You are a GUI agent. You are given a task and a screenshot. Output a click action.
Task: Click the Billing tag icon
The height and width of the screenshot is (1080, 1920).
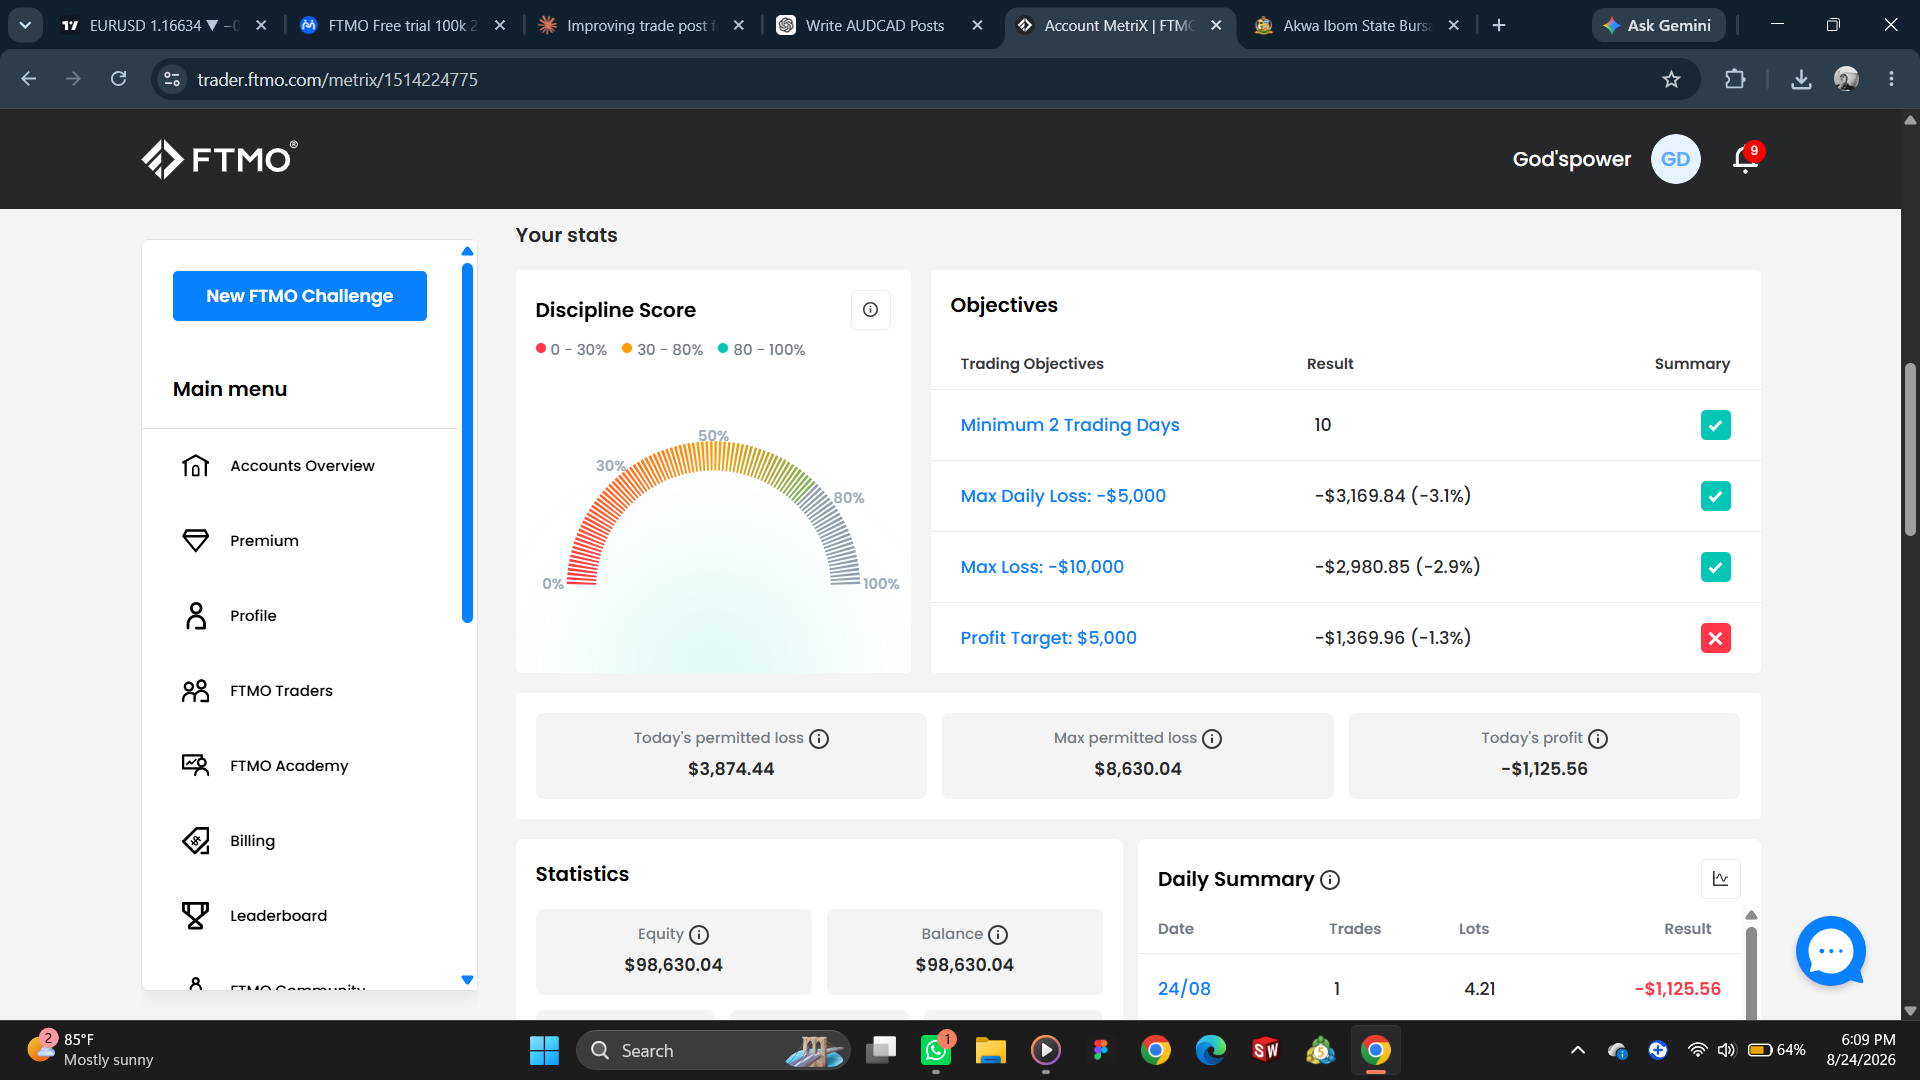coord(195,841)
